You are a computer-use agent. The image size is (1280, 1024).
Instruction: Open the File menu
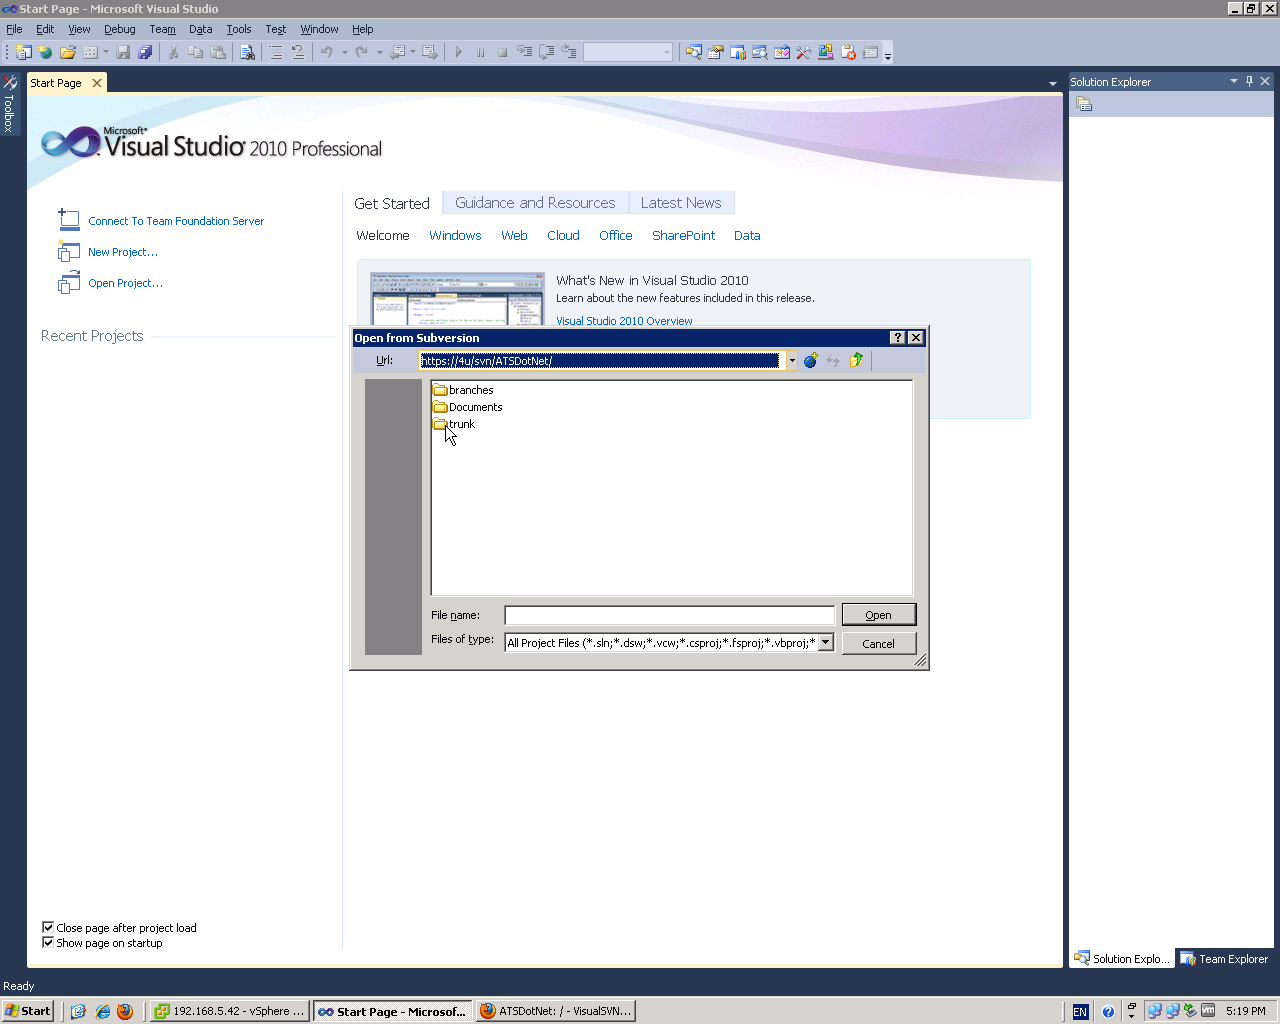click(x=14, y=29)
